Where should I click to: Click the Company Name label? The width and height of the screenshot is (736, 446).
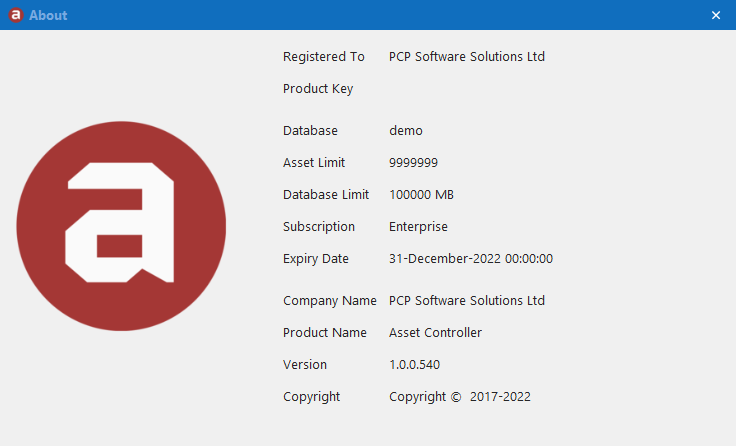(x=330, y=300)
